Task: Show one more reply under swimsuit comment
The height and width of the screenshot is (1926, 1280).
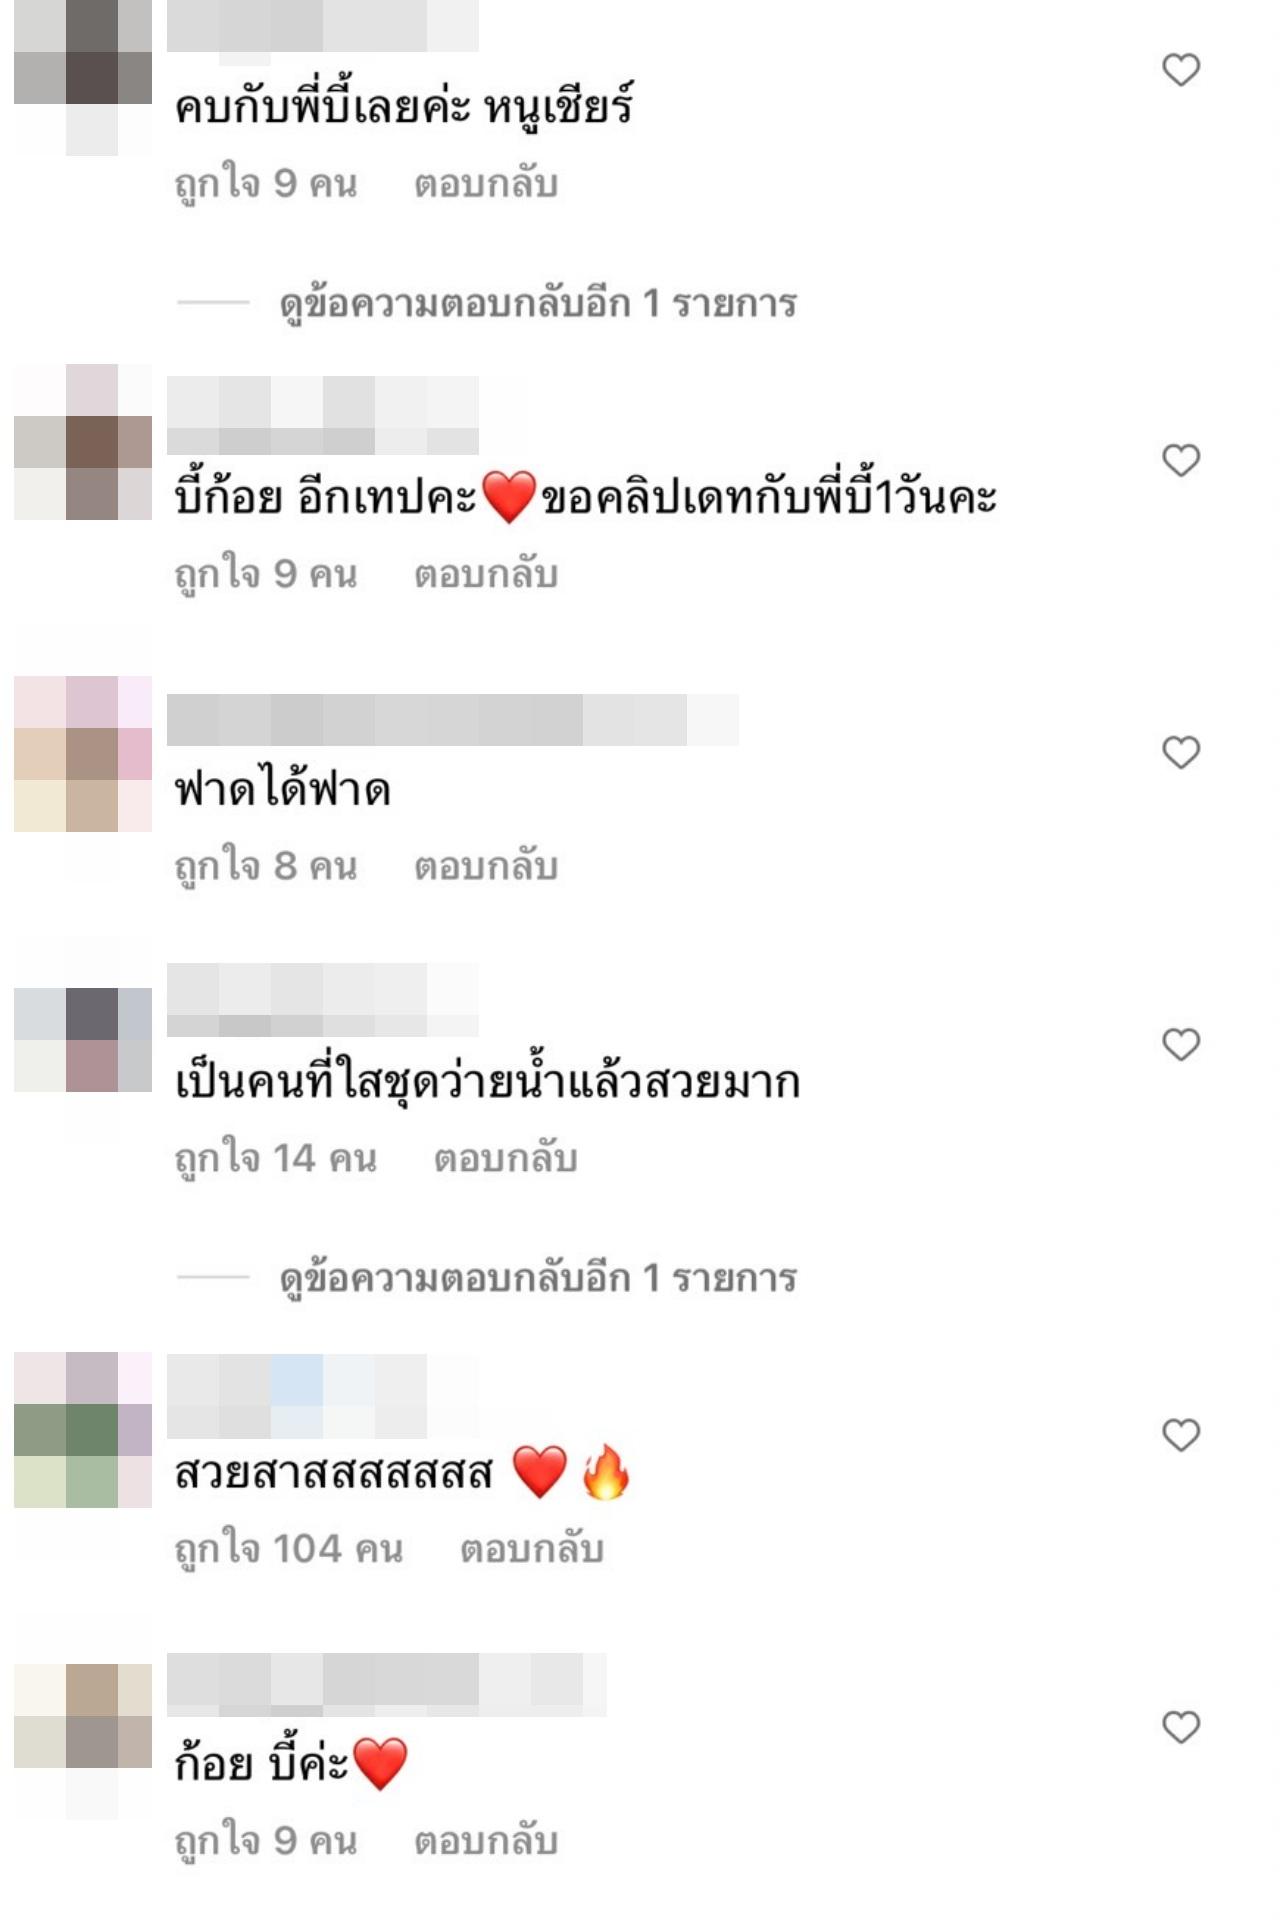Action: (x=537, y=1277)
